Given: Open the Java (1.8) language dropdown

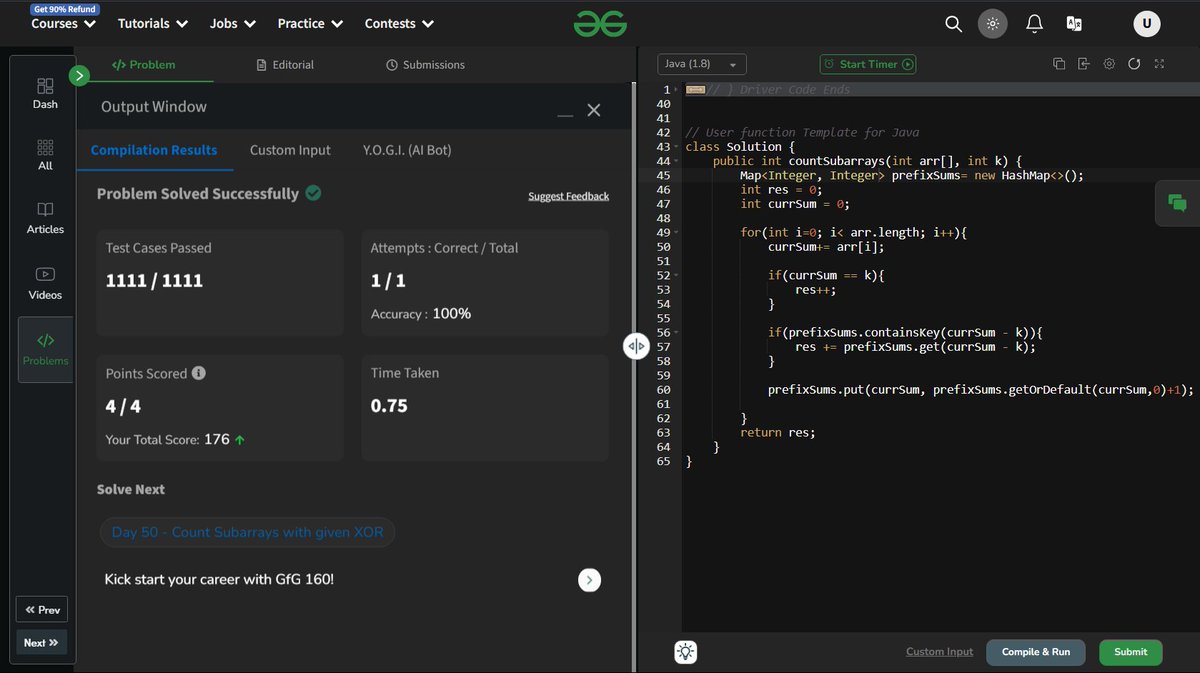Looking at the screenshot, I should coord(702,64).
